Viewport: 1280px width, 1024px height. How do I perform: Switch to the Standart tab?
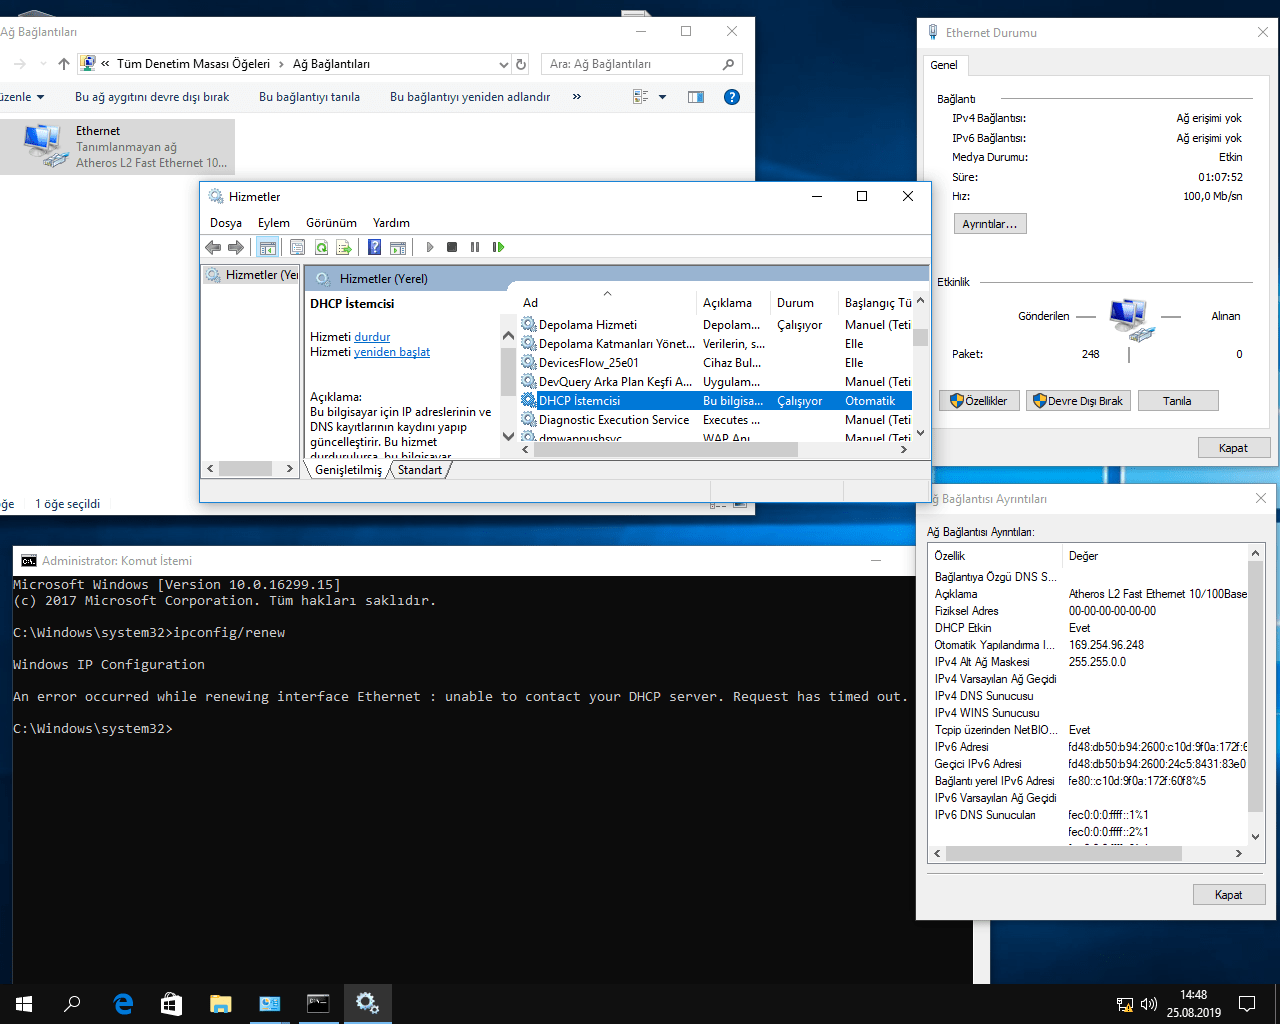[419, 470]
